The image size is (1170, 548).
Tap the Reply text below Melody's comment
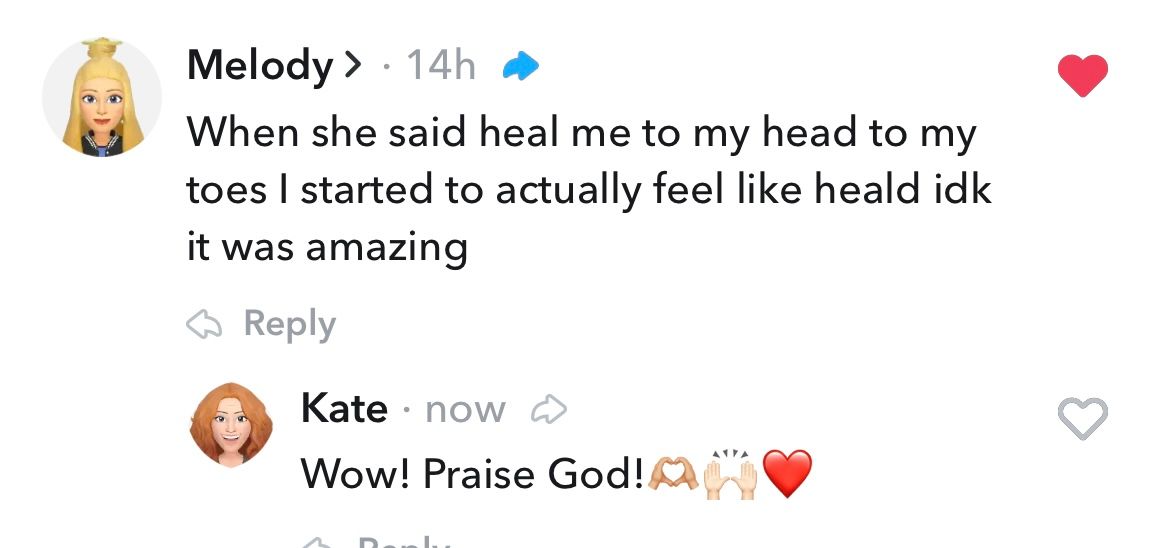click(x=290, y=326)
